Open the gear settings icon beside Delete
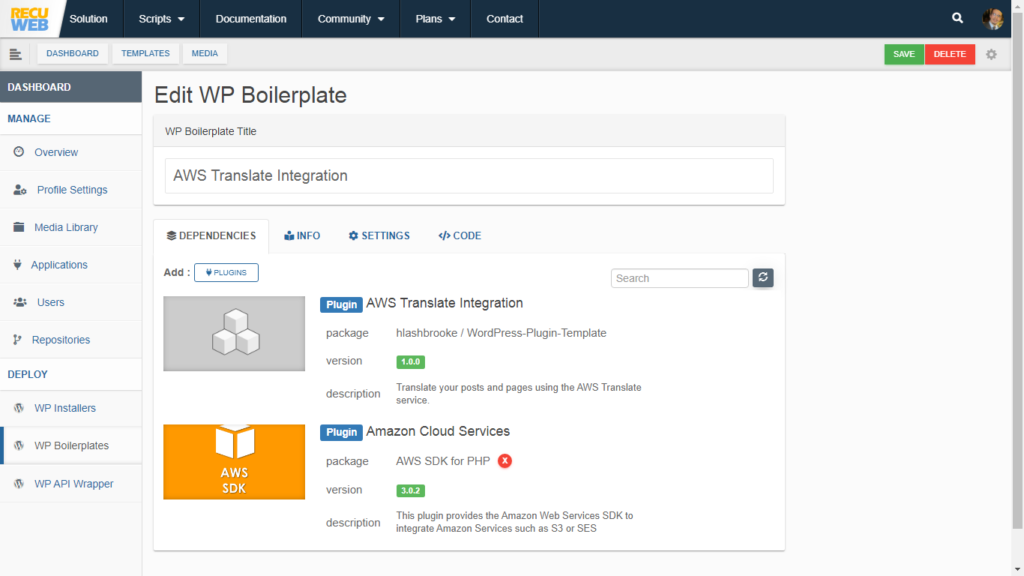1024x576 pixels. (991, 54)
